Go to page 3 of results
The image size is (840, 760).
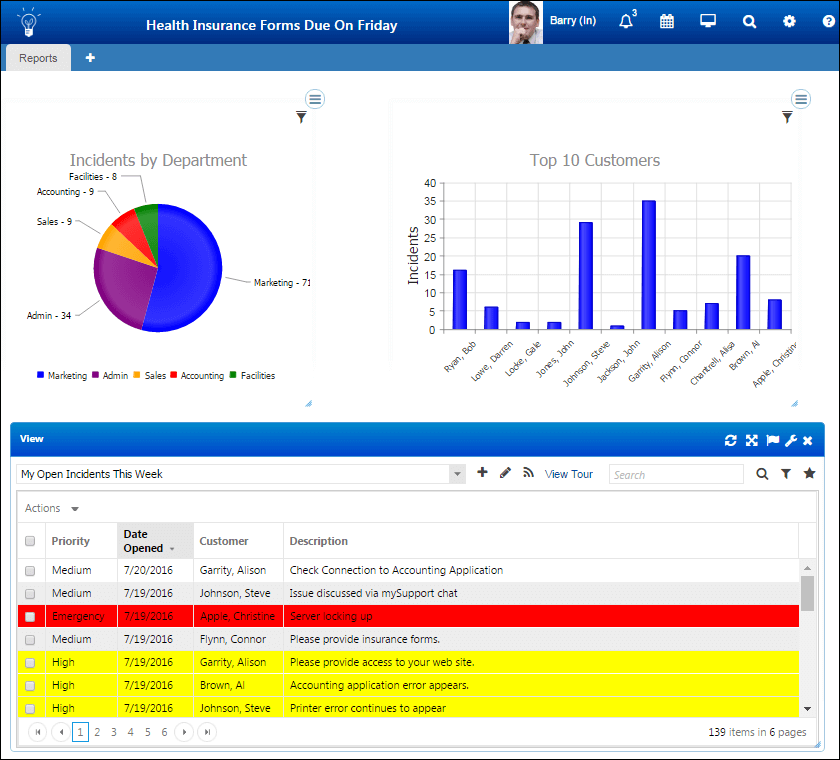pos(114,732)
